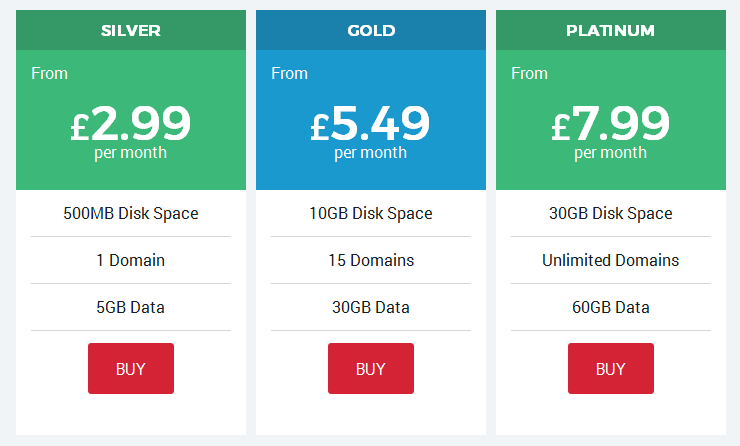Click the 60GB Data feature row
This screenshot has height=446, width=740.
pos(611,307)
